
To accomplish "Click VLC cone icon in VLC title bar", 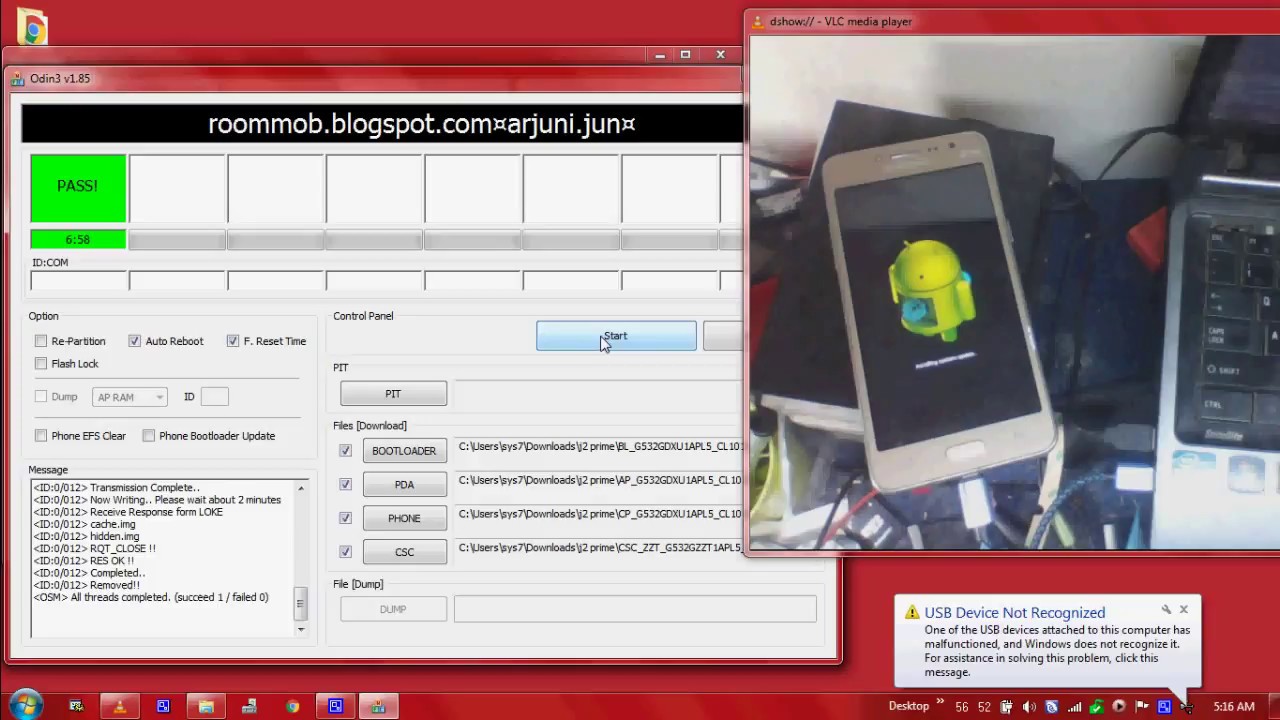I will point(757,21).
